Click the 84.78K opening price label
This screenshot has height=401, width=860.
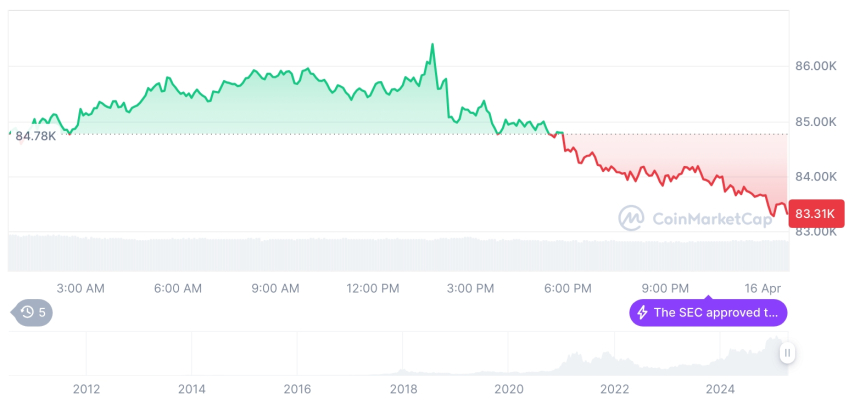(x=36, y=136)
